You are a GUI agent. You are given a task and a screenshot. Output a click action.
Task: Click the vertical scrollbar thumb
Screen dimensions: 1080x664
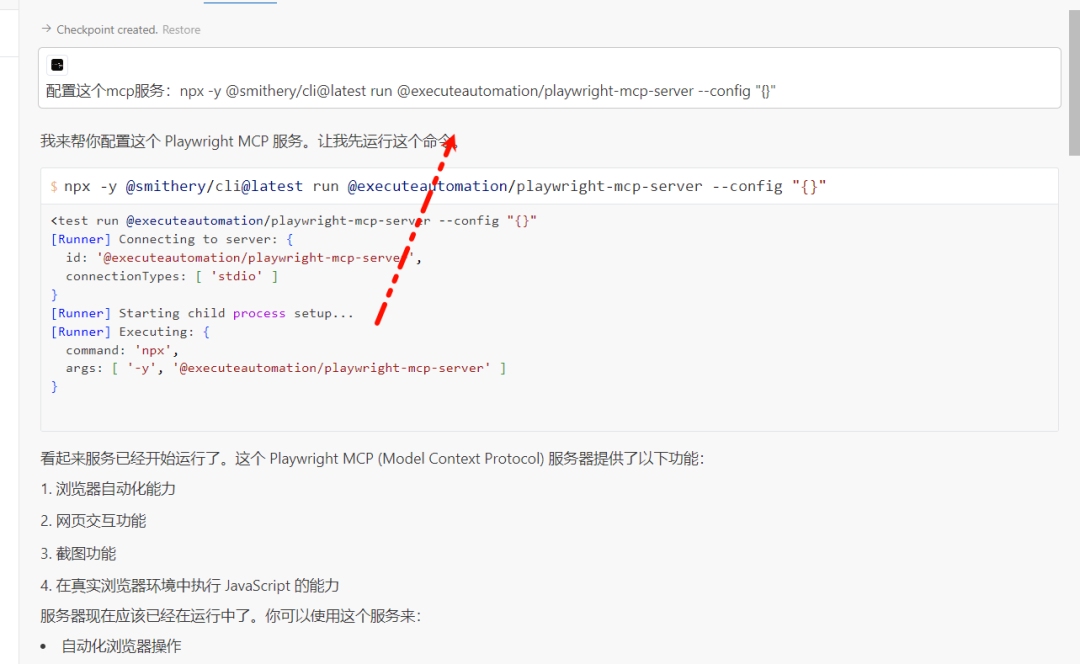[x=1074, y=83]
